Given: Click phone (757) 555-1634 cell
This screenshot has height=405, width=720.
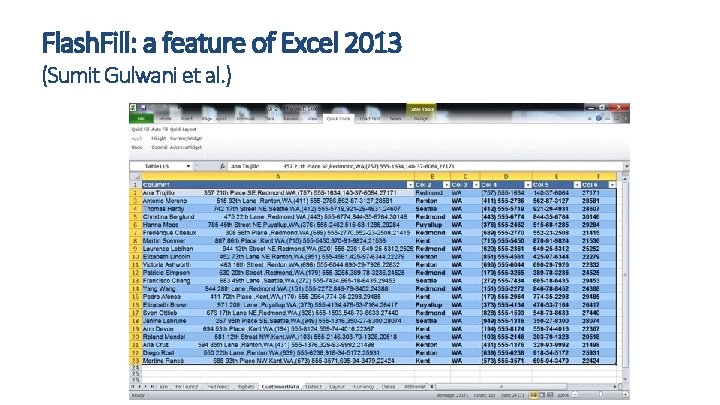Looking at the screenshot, I should [506, 193].
